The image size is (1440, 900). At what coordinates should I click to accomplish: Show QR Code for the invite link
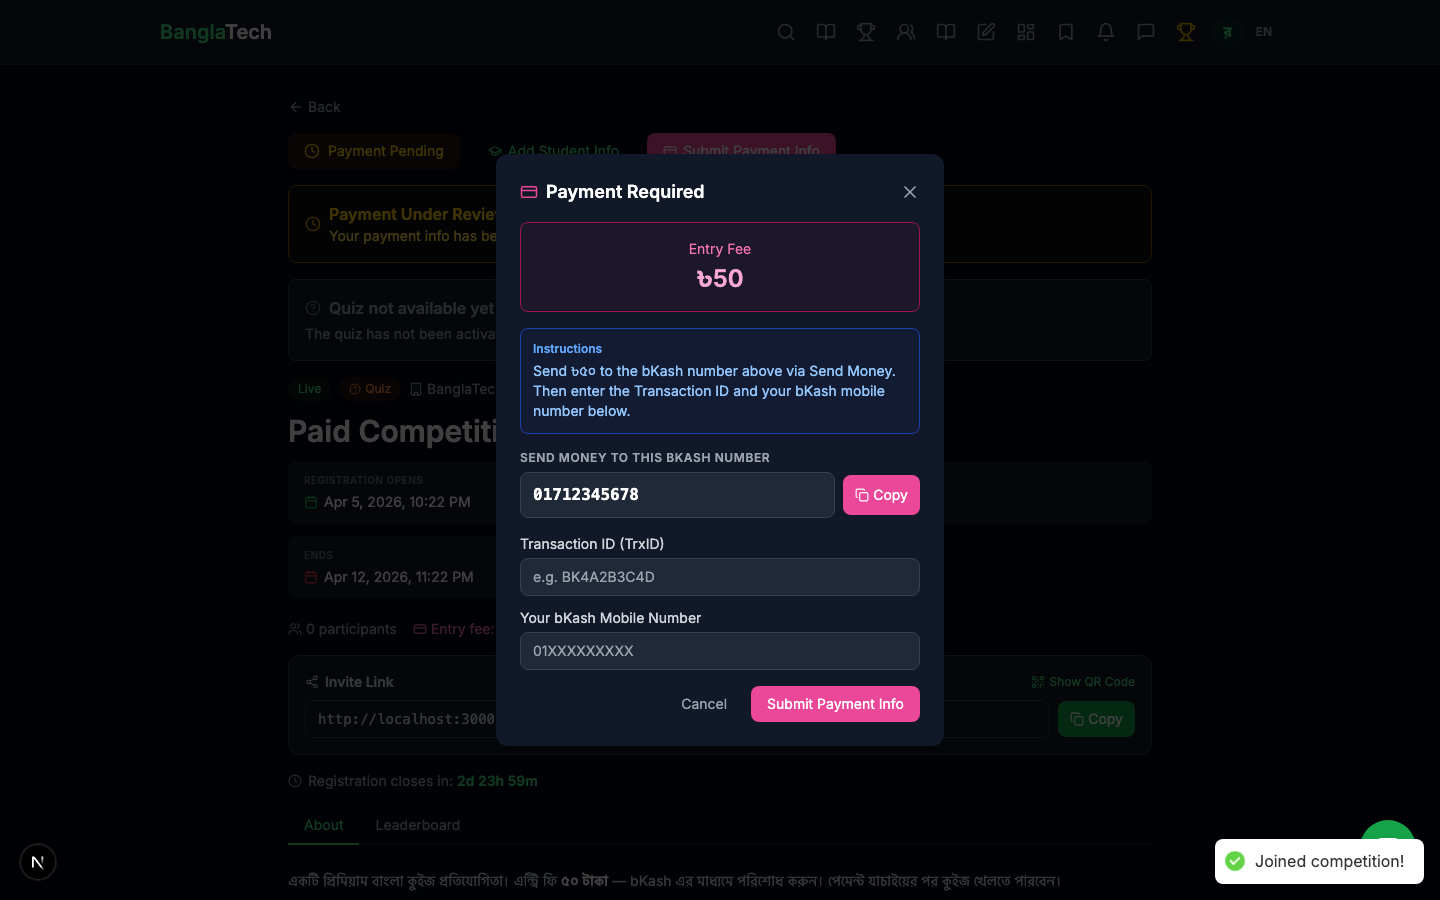click(1083, 681)
